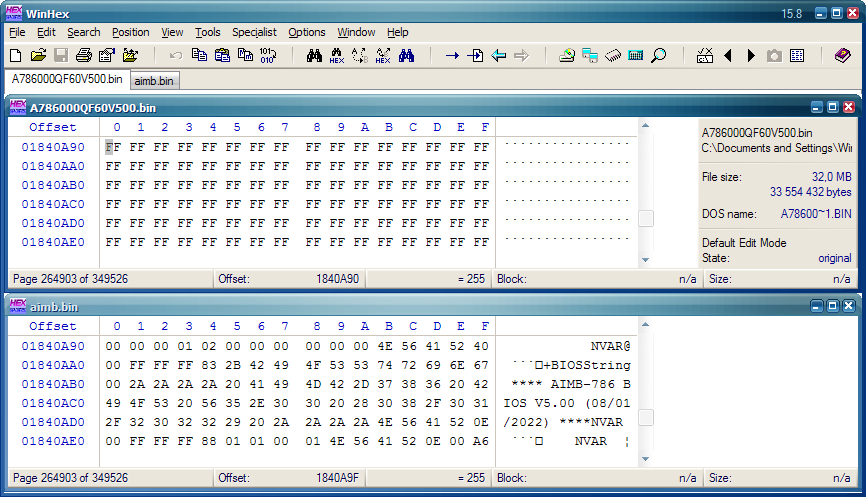Click scrollbar thumb in A786000QF60V500.bin window

click(646, 219)
